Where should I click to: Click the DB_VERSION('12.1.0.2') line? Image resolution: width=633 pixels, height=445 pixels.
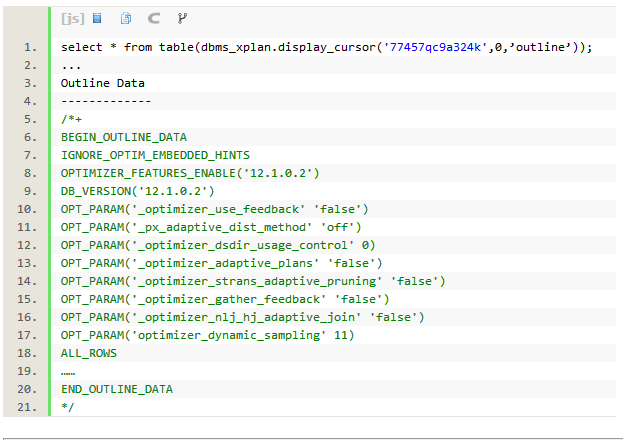pyautogui.click(x=137, y=191)
